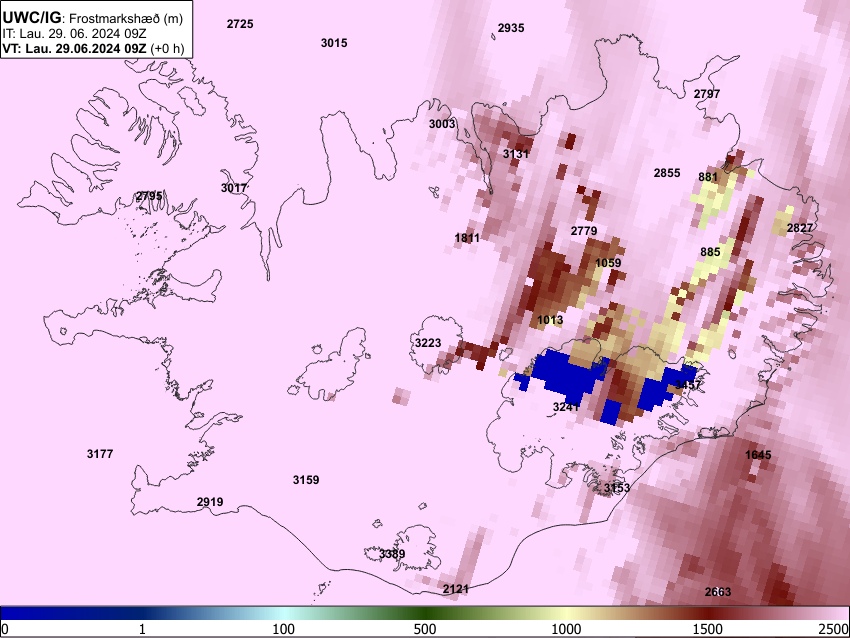The image size is (850, 638).
Task: Select the 1811 value label
Action: pyautogui.click(x=467, y=237)
